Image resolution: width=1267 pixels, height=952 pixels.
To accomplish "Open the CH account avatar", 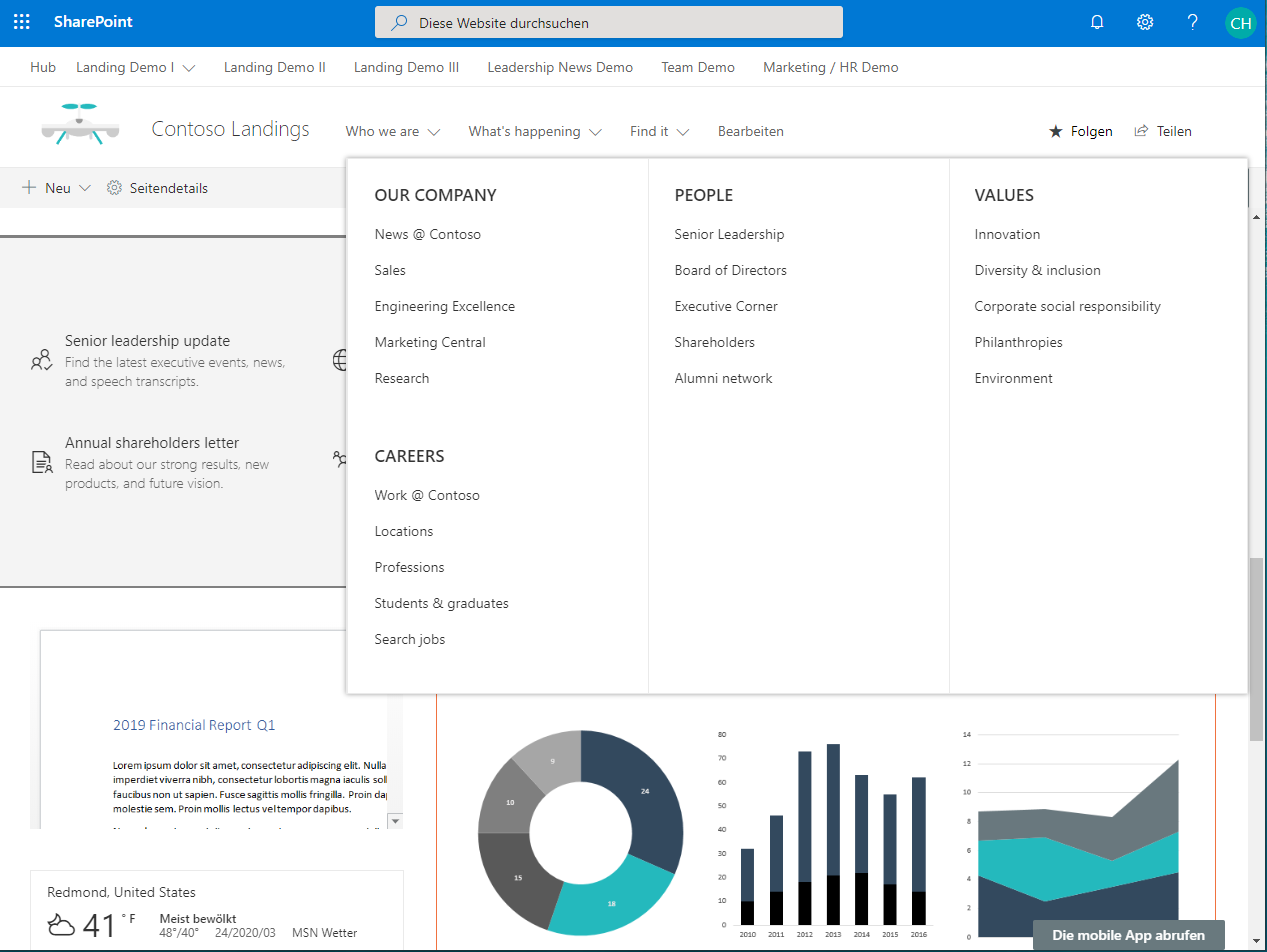I will [x=1240, y=23].
